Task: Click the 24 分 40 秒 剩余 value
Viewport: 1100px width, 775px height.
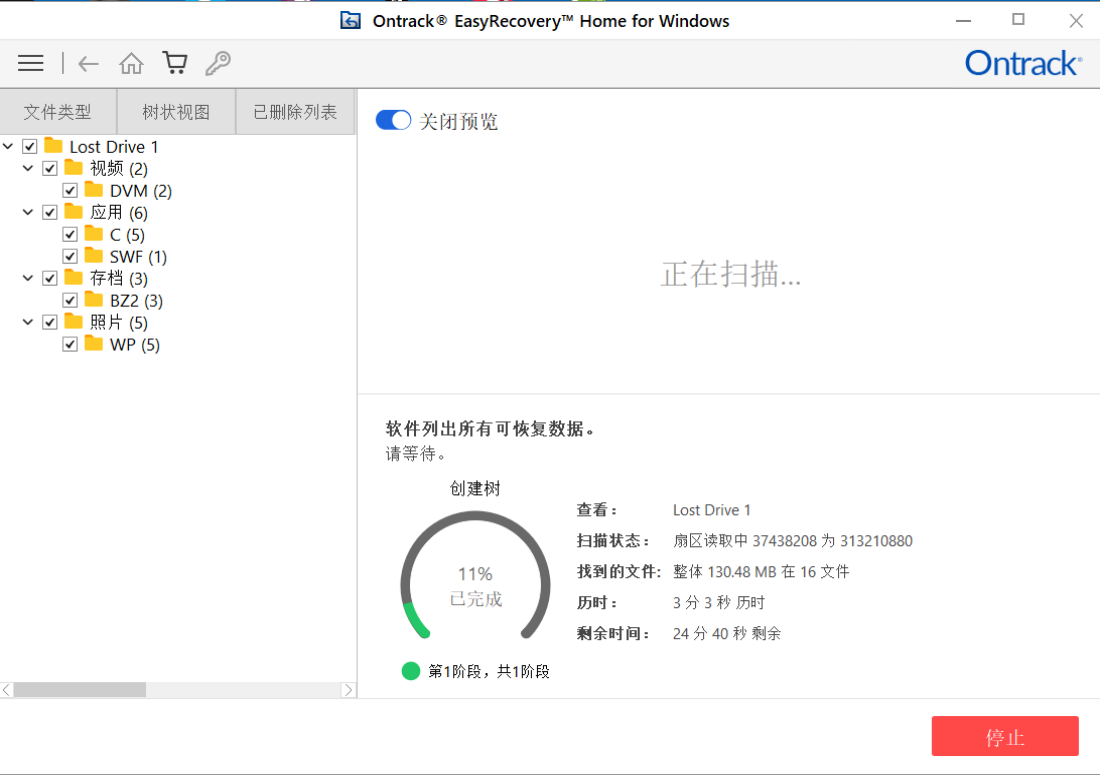Action: coord(727,633)
